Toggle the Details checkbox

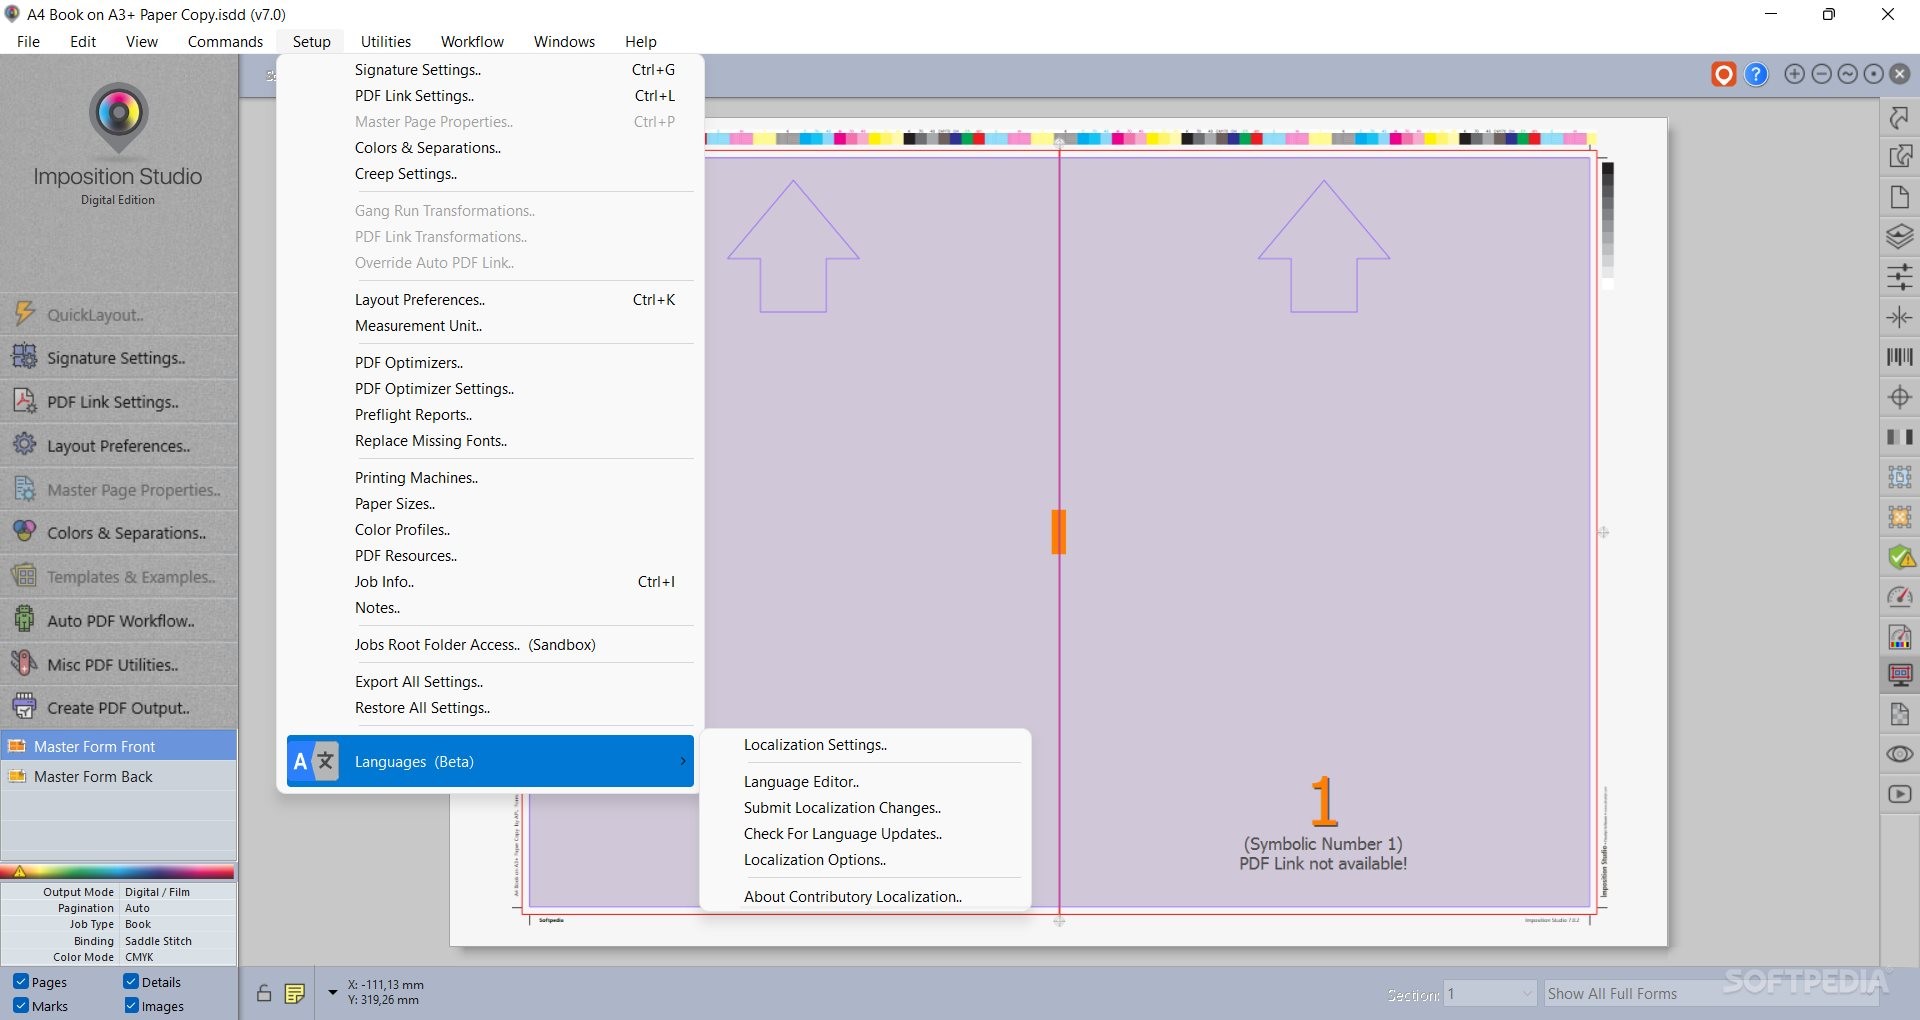(131, 982)
